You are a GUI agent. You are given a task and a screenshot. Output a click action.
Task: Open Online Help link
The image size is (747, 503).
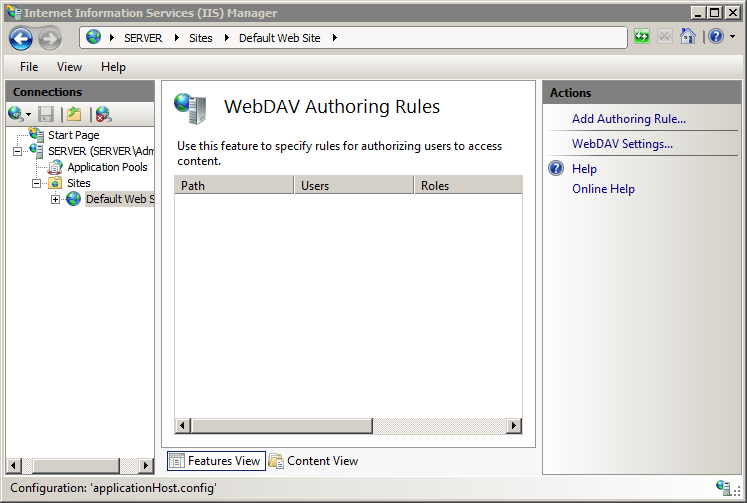603,189
